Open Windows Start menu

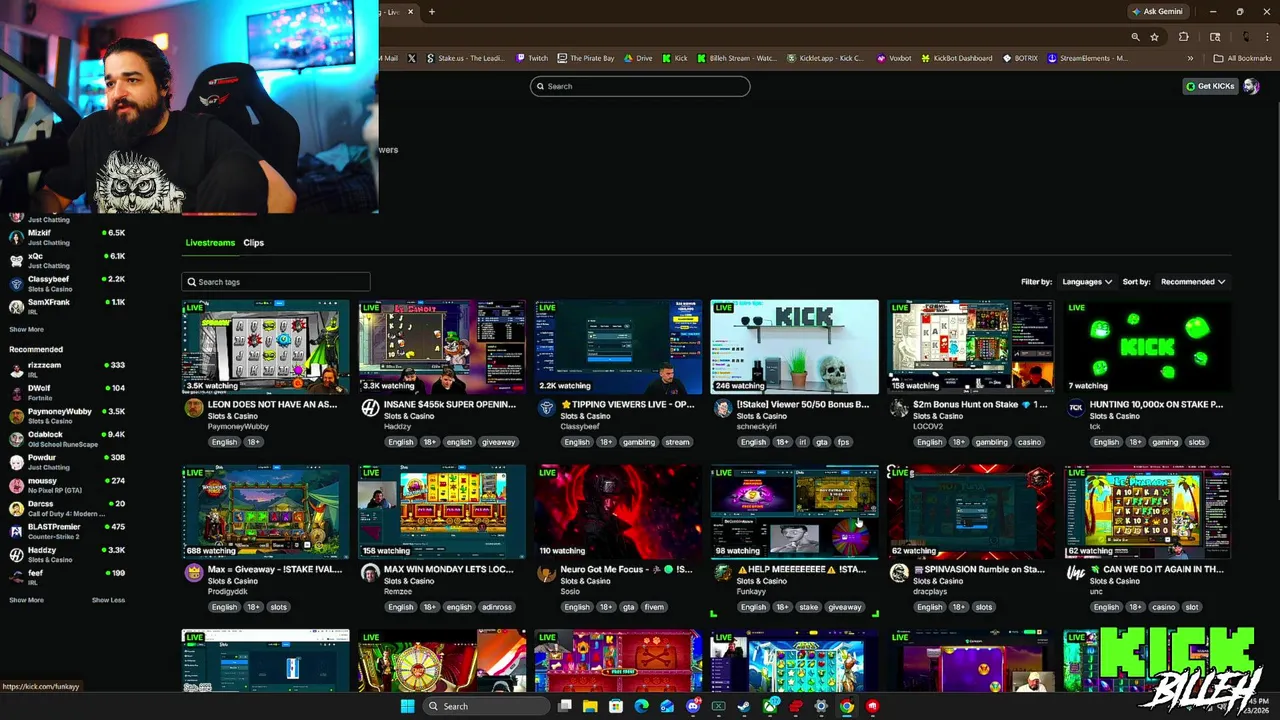(x=407, y=706)
